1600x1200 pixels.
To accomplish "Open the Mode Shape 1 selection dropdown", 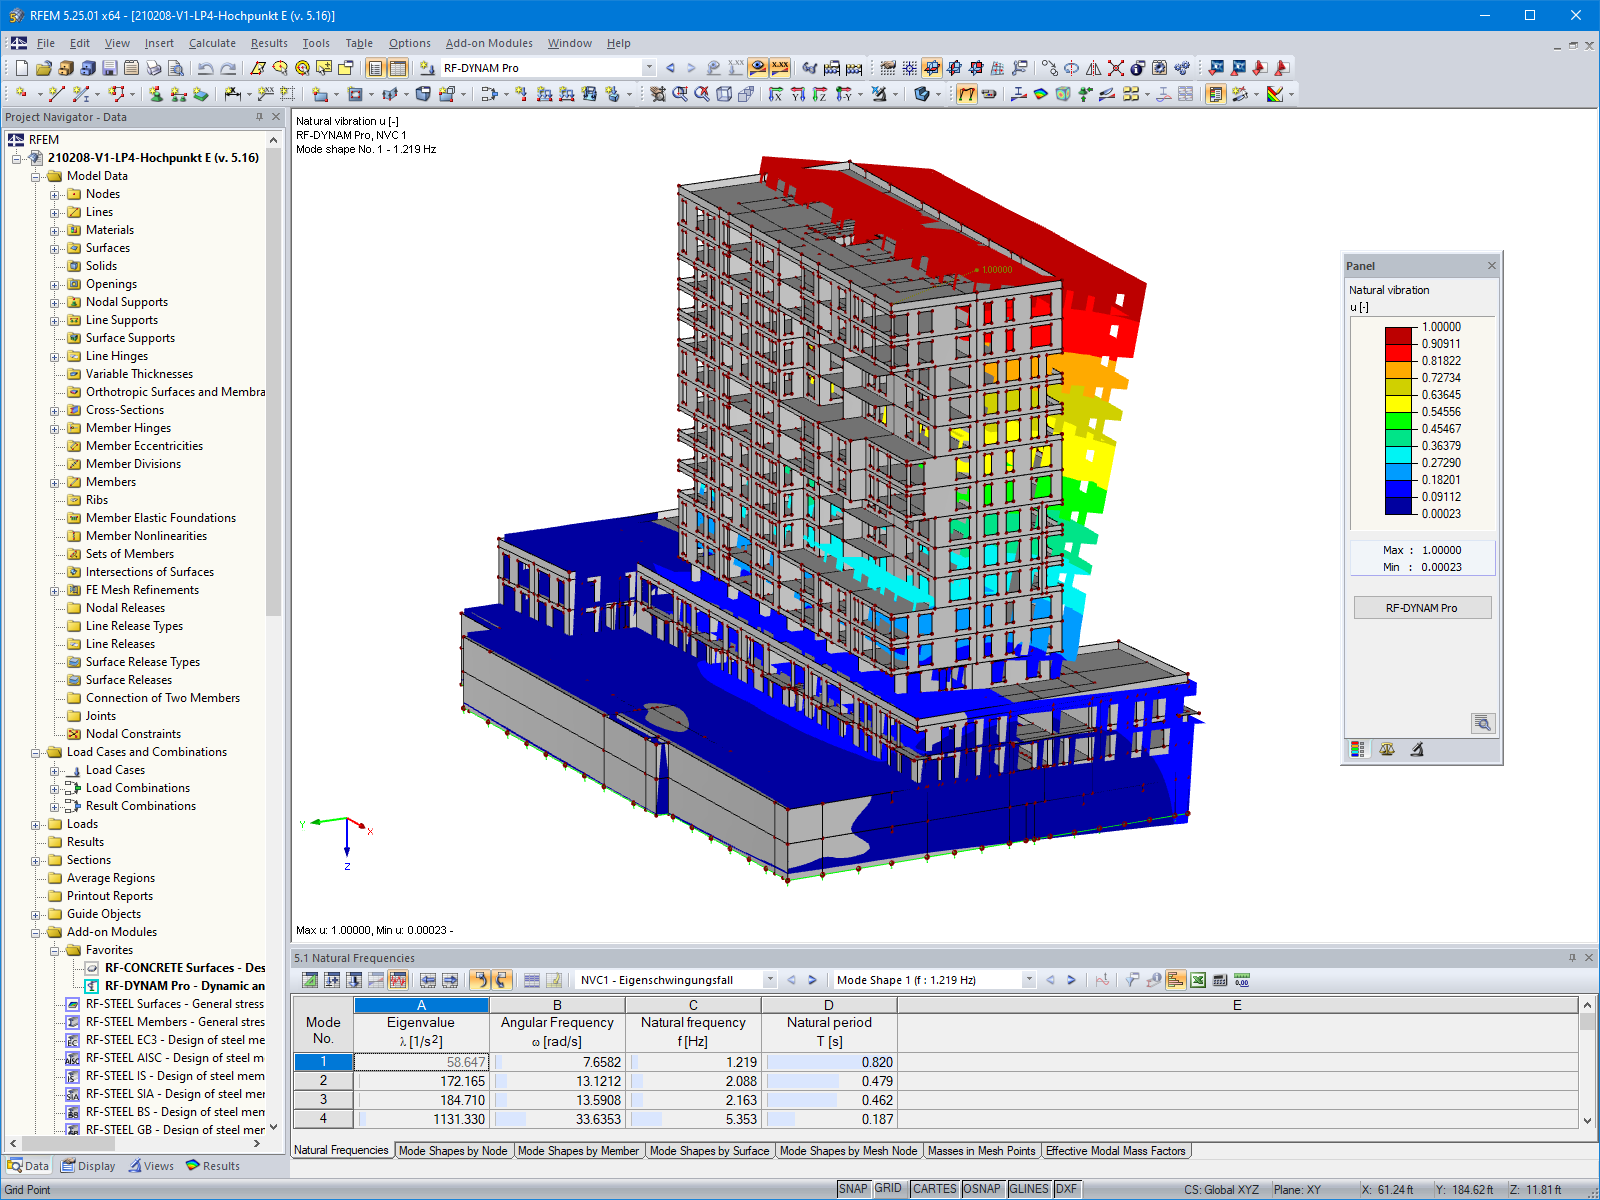I will [1029, 979].
